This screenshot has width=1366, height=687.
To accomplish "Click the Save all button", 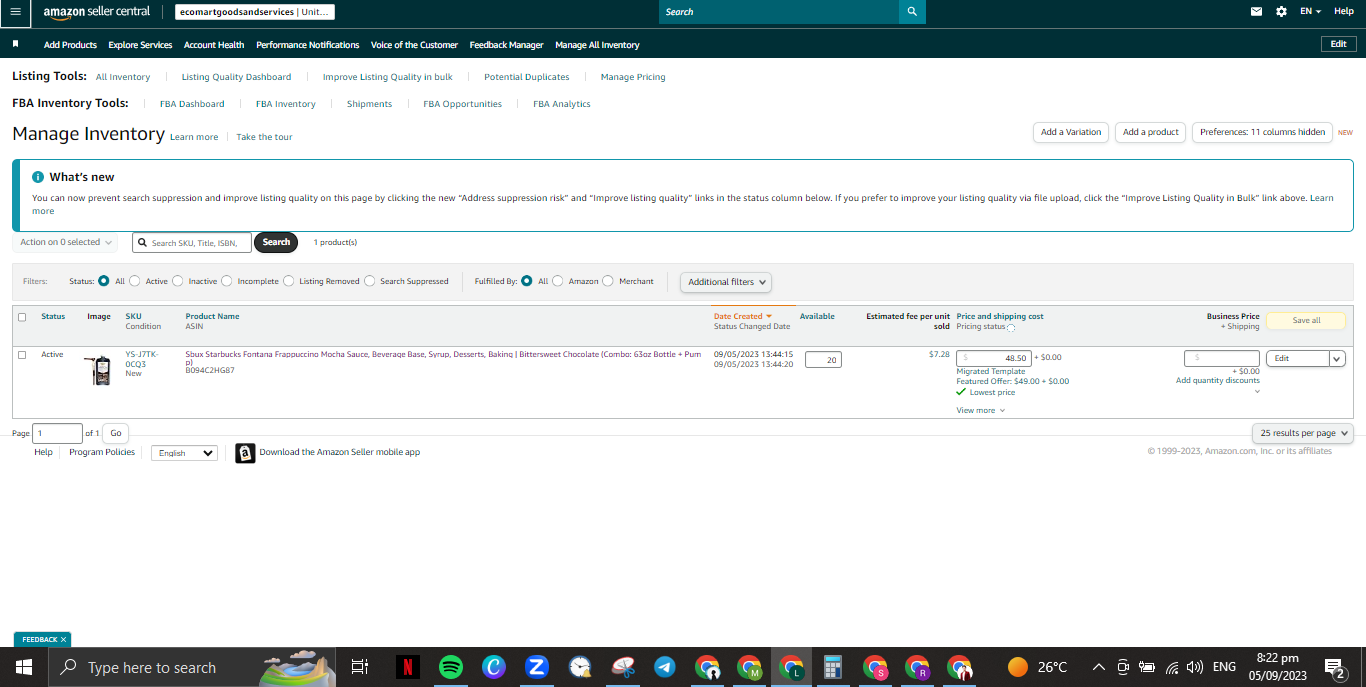I will (1306, 321).
